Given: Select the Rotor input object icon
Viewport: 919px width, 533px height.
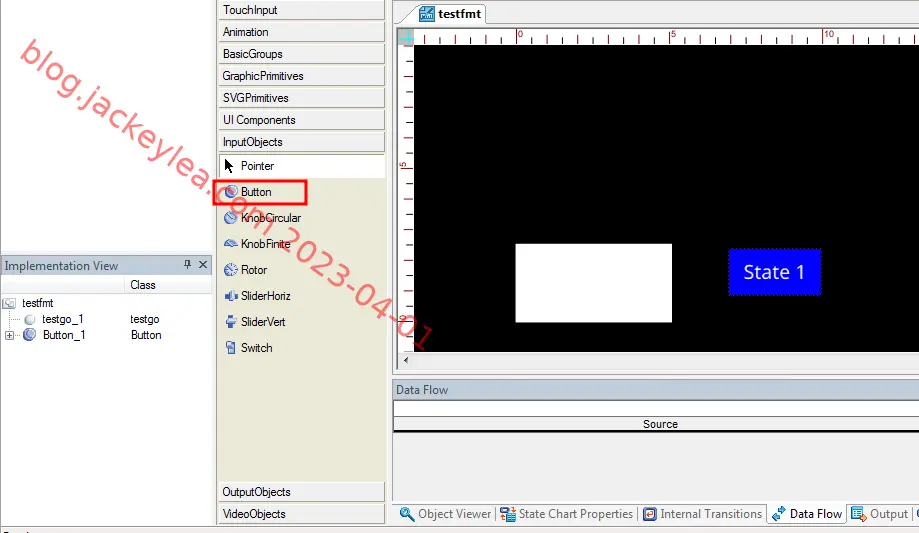Looking at the screenshot, I should [x=231, y=270].
